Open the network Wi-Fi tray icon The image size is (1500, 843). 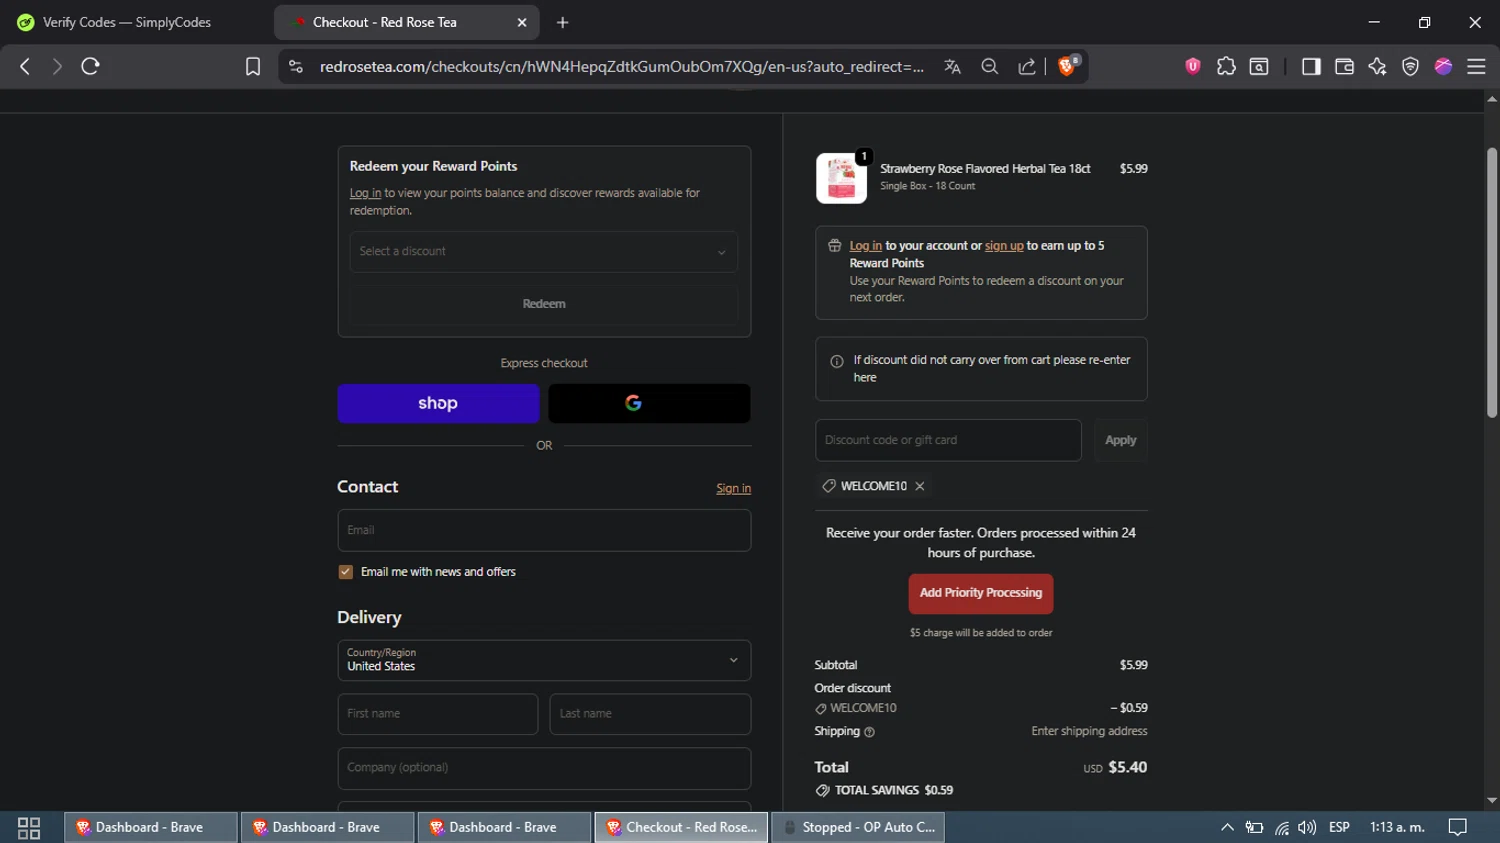pos(1281,827)
